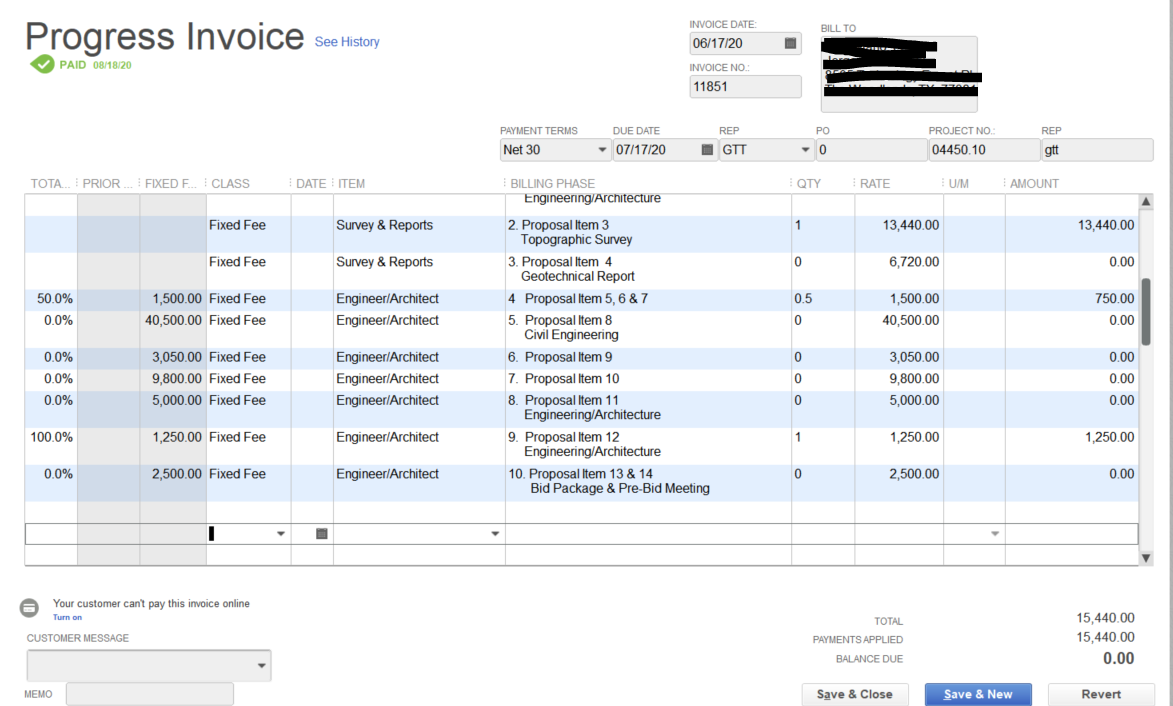
Task: Click the Turn on link for online payments
Action: click(68, 617)
